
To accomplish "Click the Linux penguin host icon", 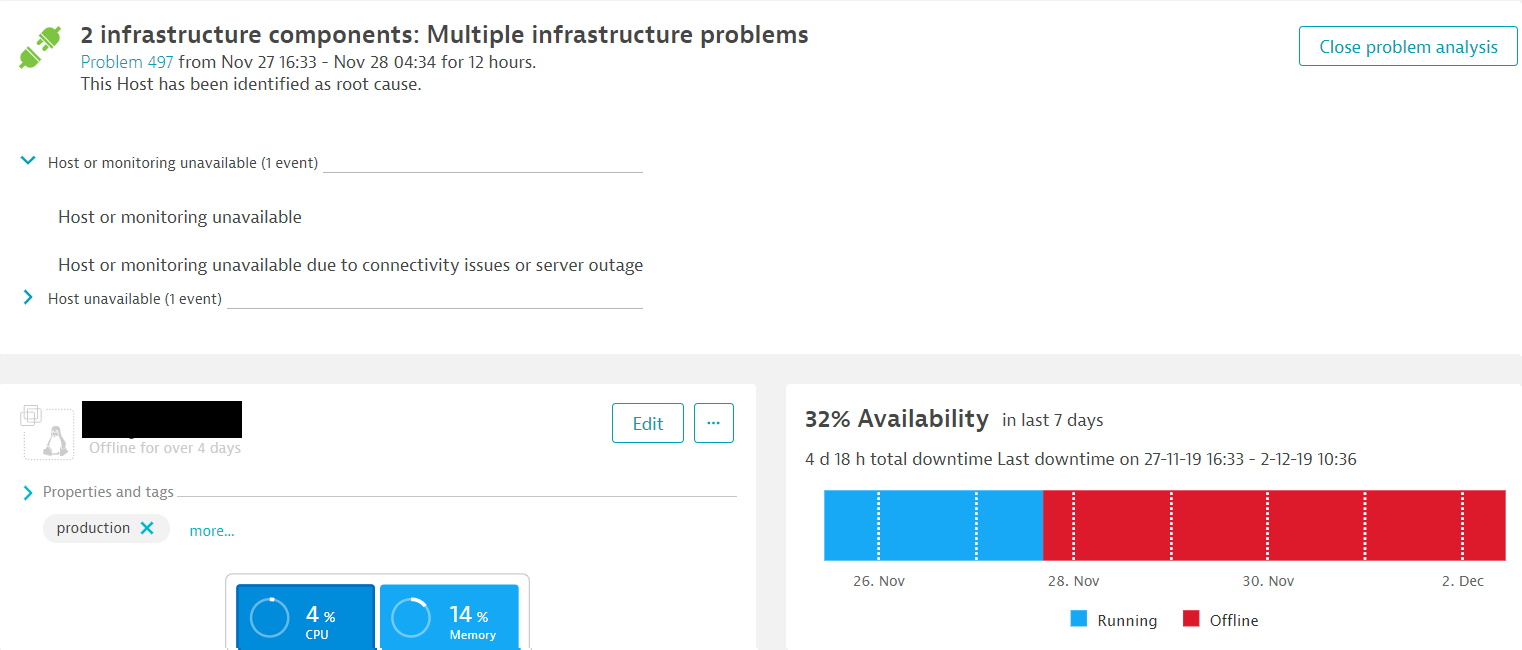I will [x=56, y=441].
